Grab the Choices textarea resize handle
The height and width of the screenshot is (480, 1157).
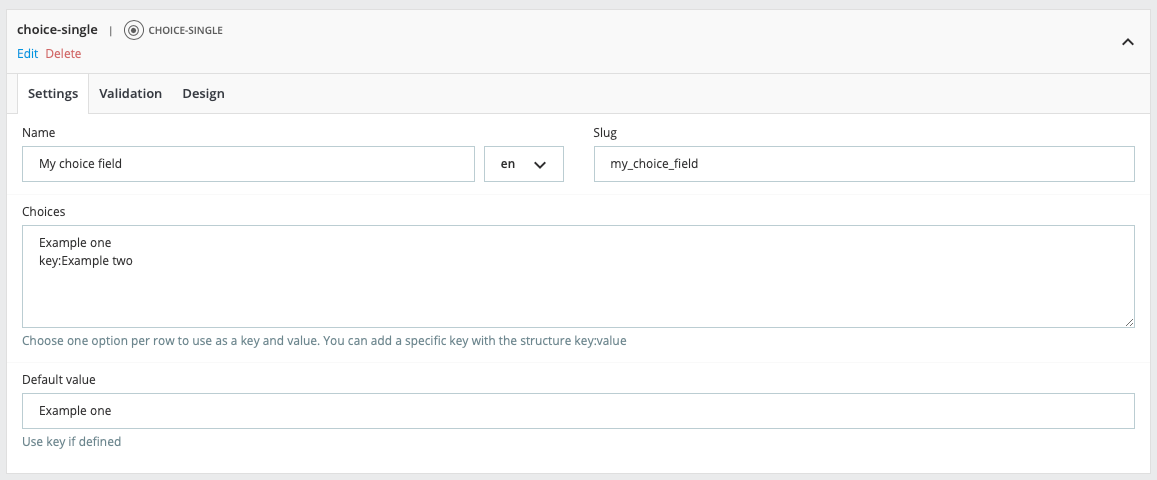click(x=1129, y=322)
